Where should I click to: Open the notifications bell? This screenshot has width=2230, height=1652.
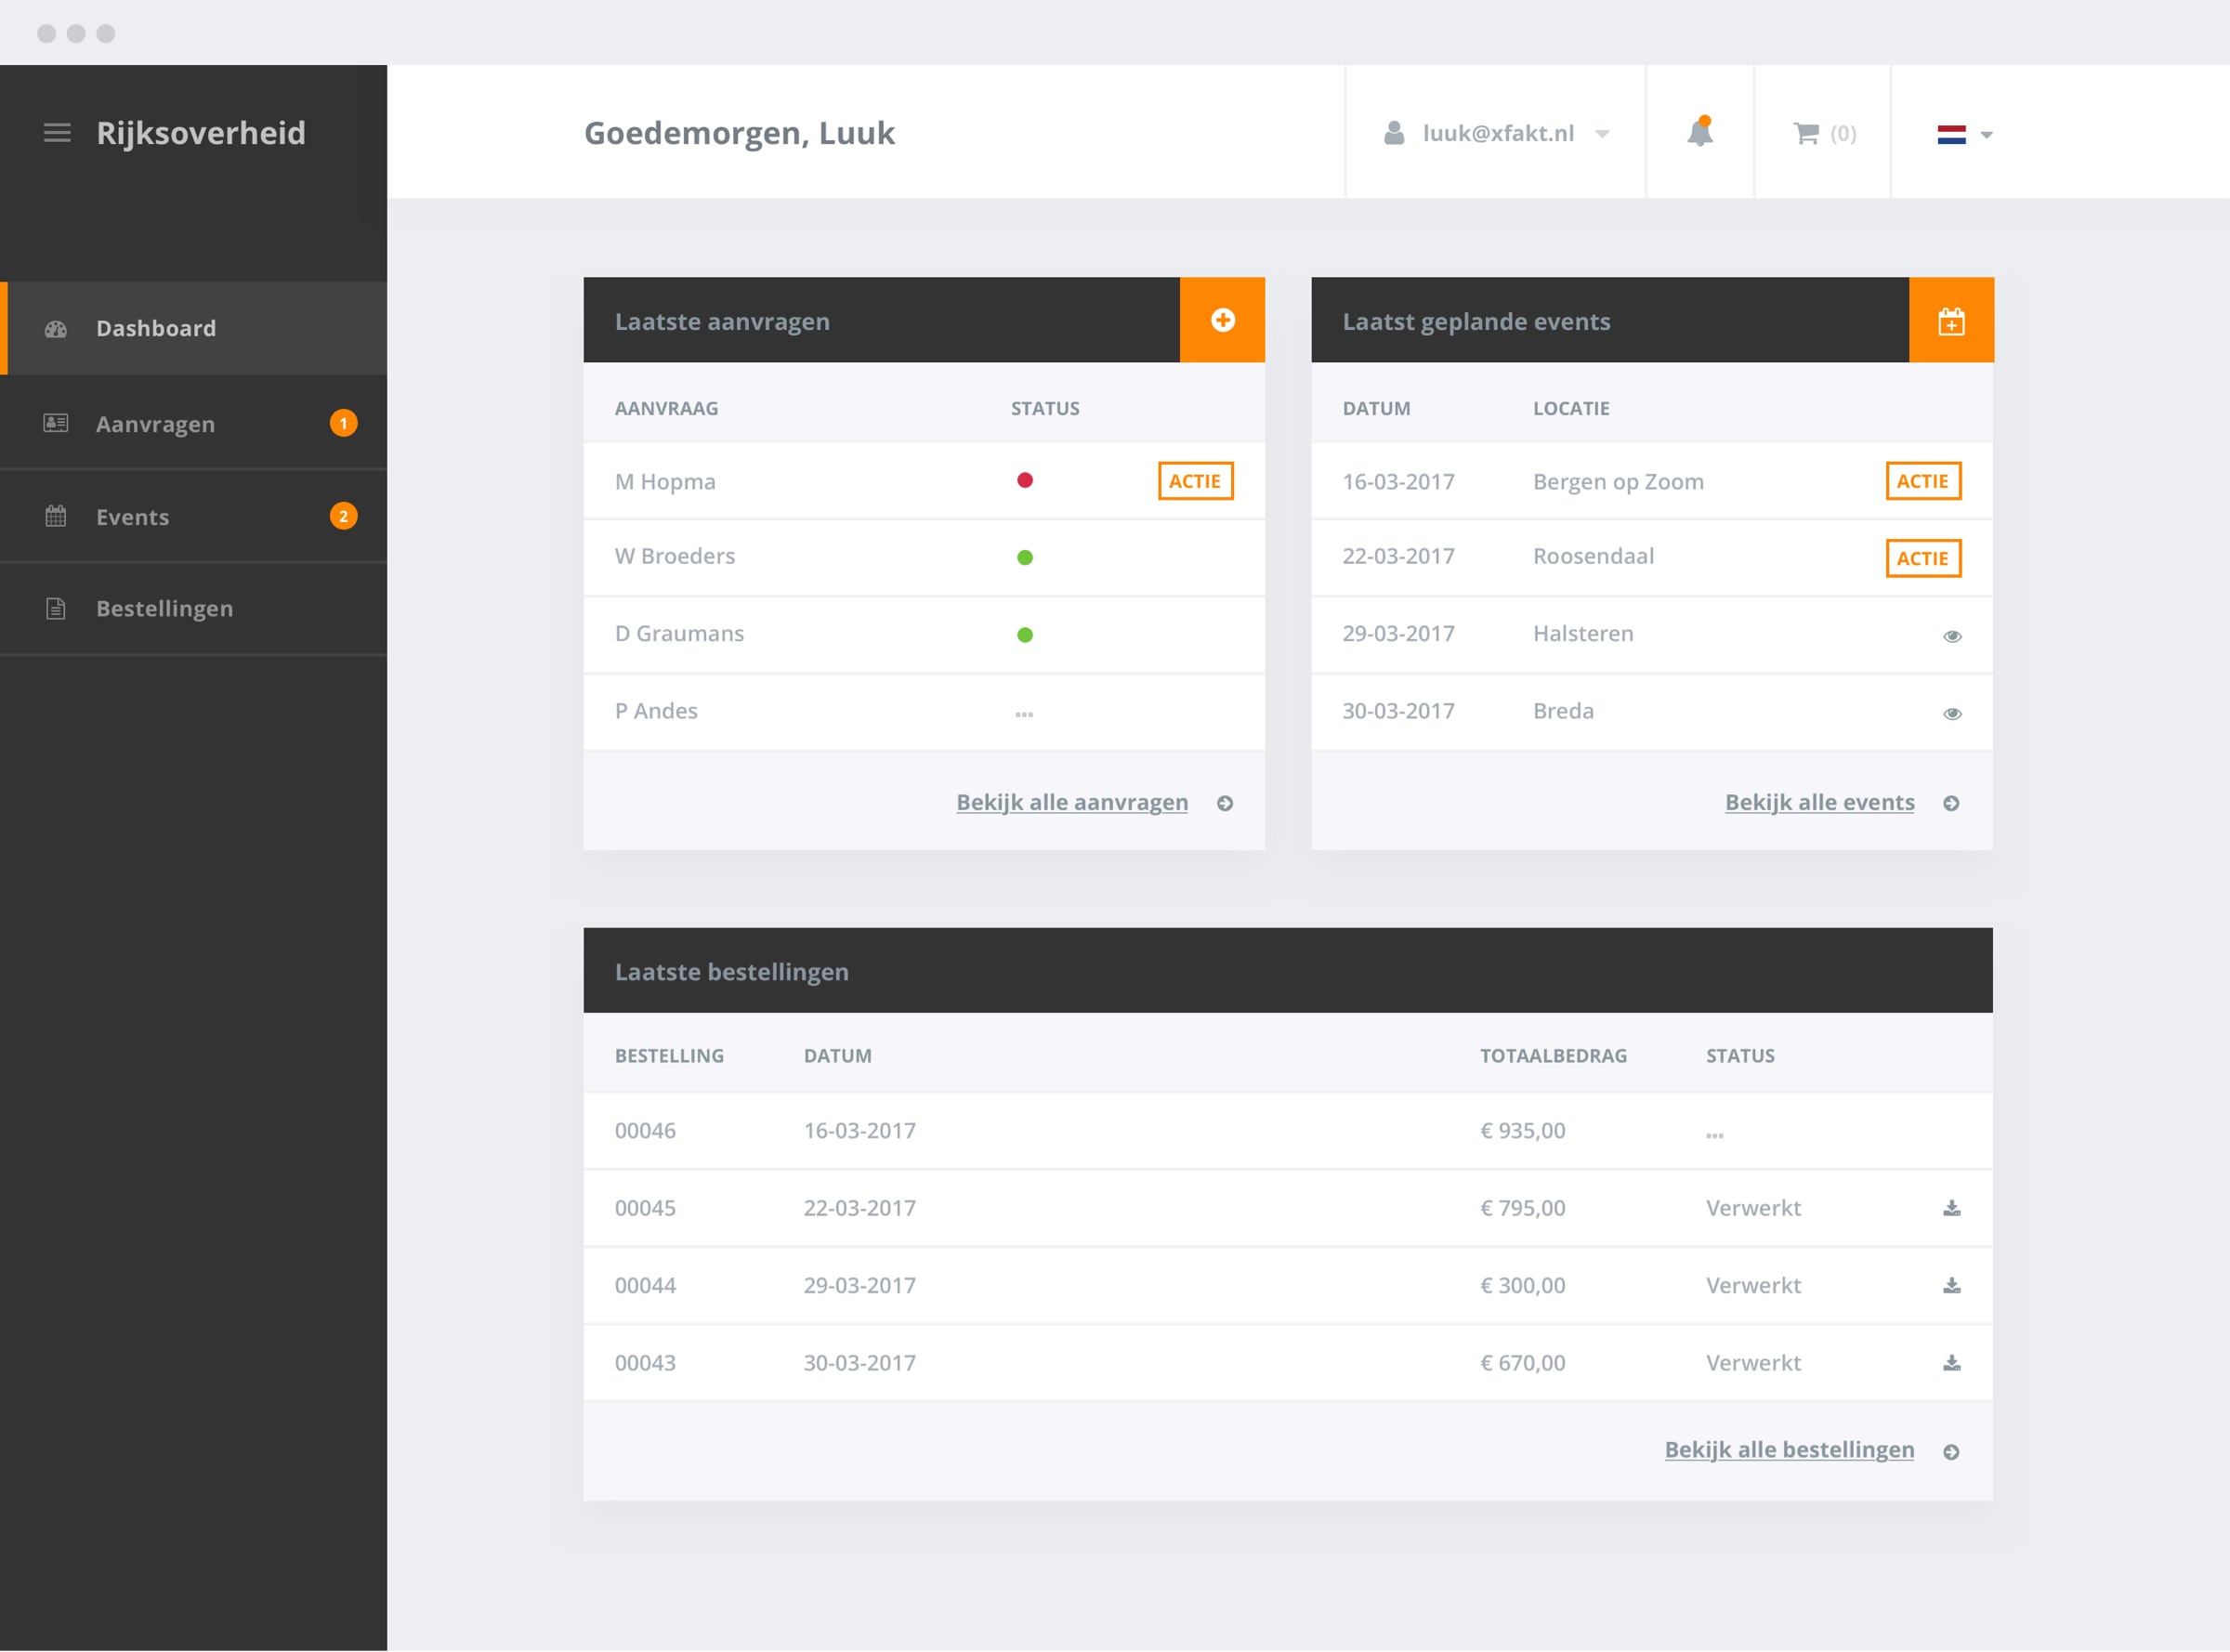click(x=1699, y=133)
